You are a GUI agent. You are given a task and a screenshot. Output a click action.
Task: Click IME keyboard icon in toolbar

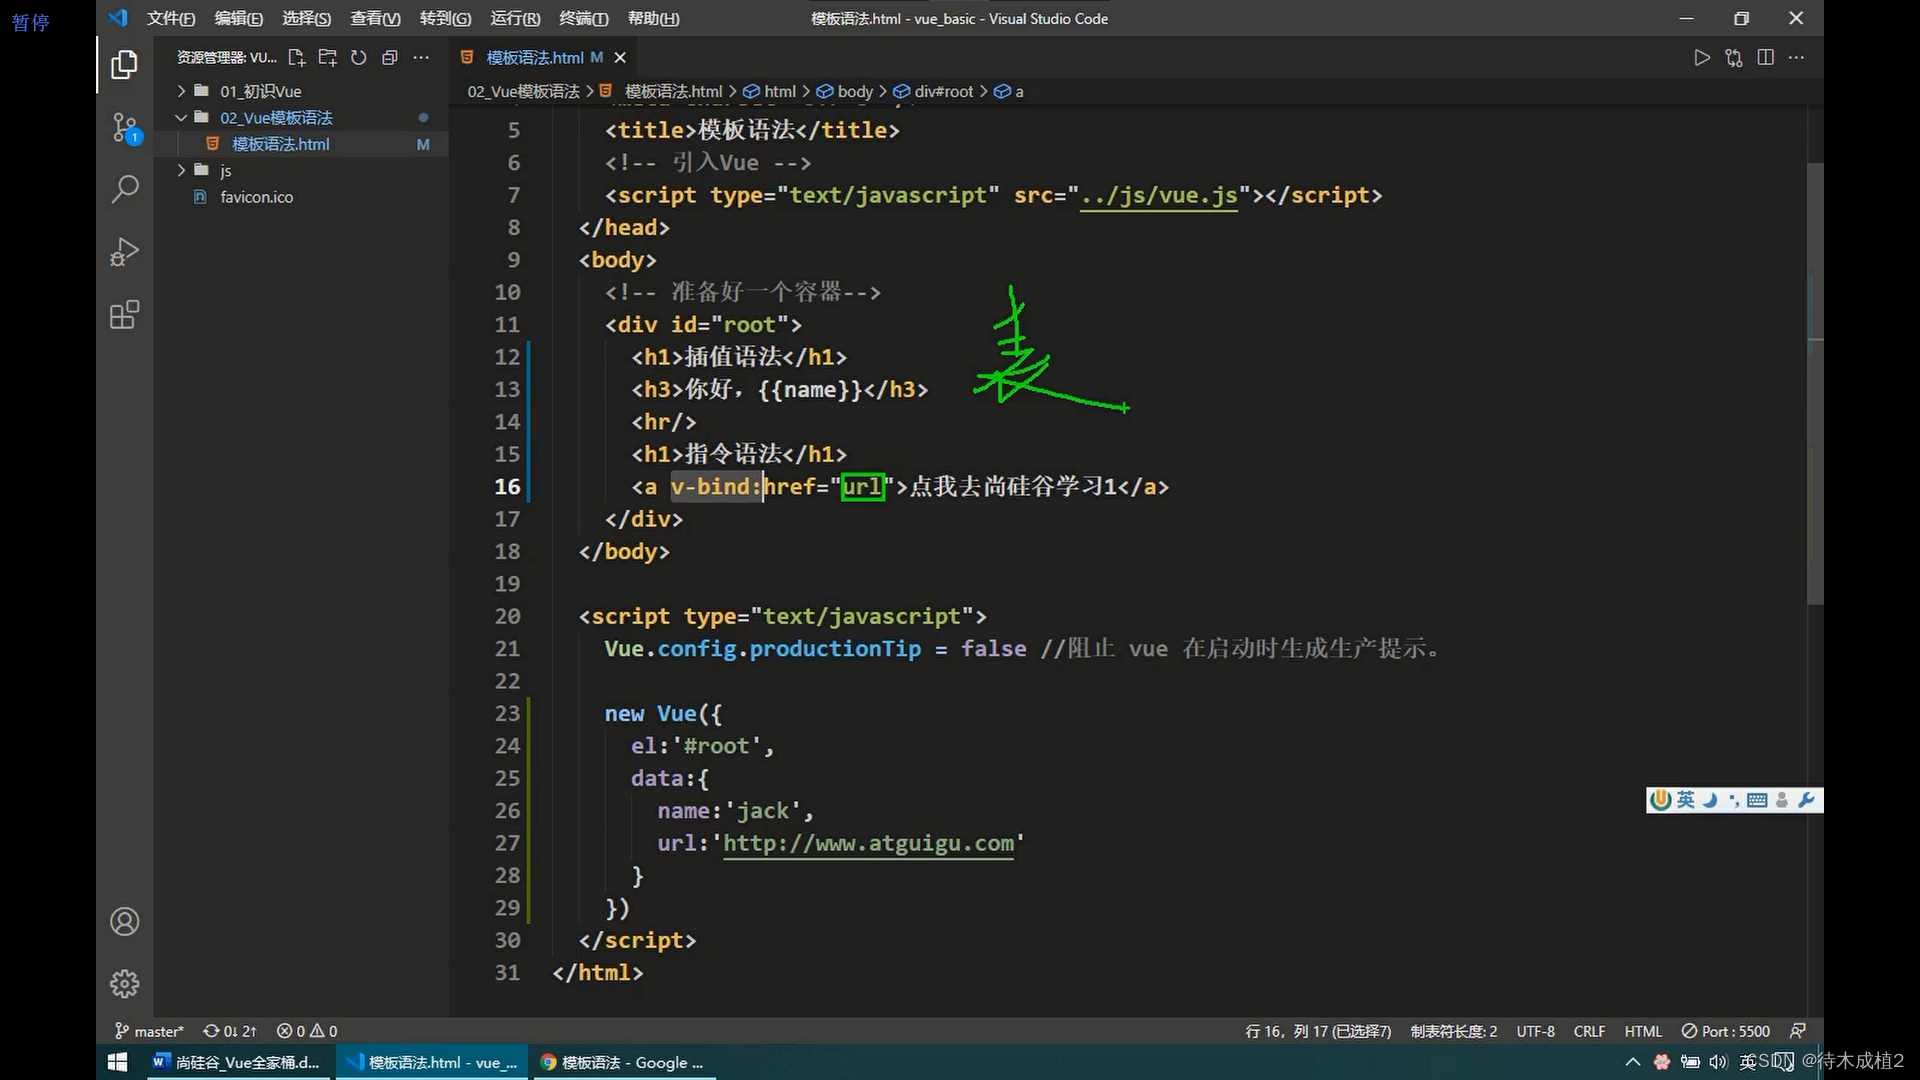click(x=1757, y=800)
